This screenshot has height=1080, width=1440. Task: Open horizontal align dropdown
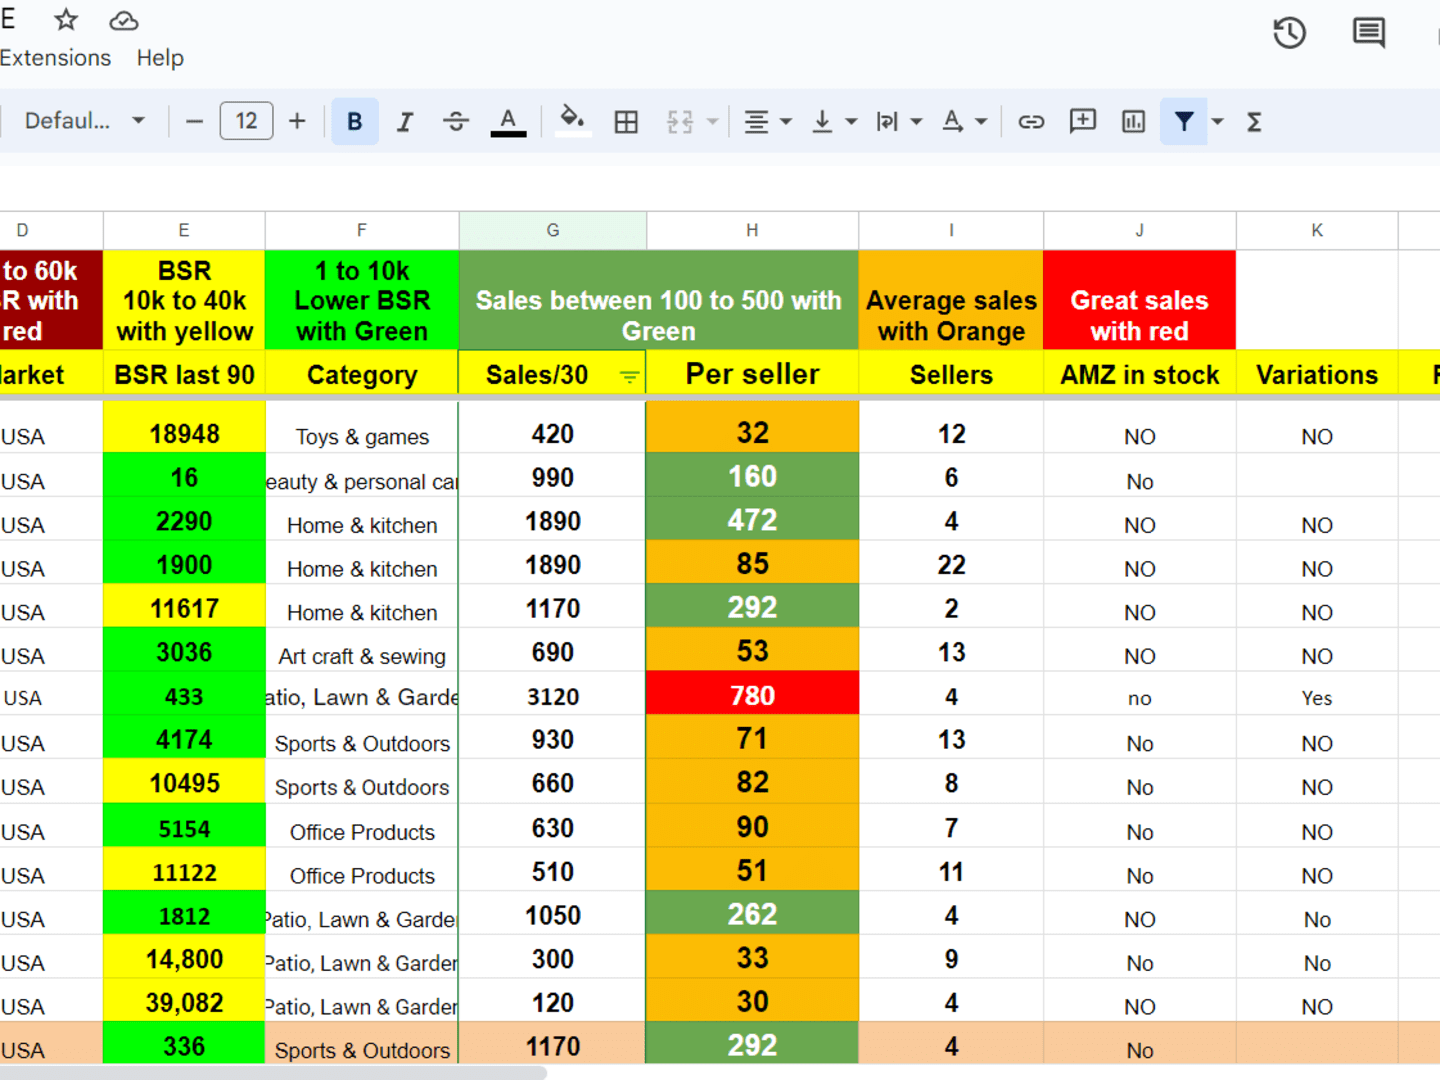(767, 122)
